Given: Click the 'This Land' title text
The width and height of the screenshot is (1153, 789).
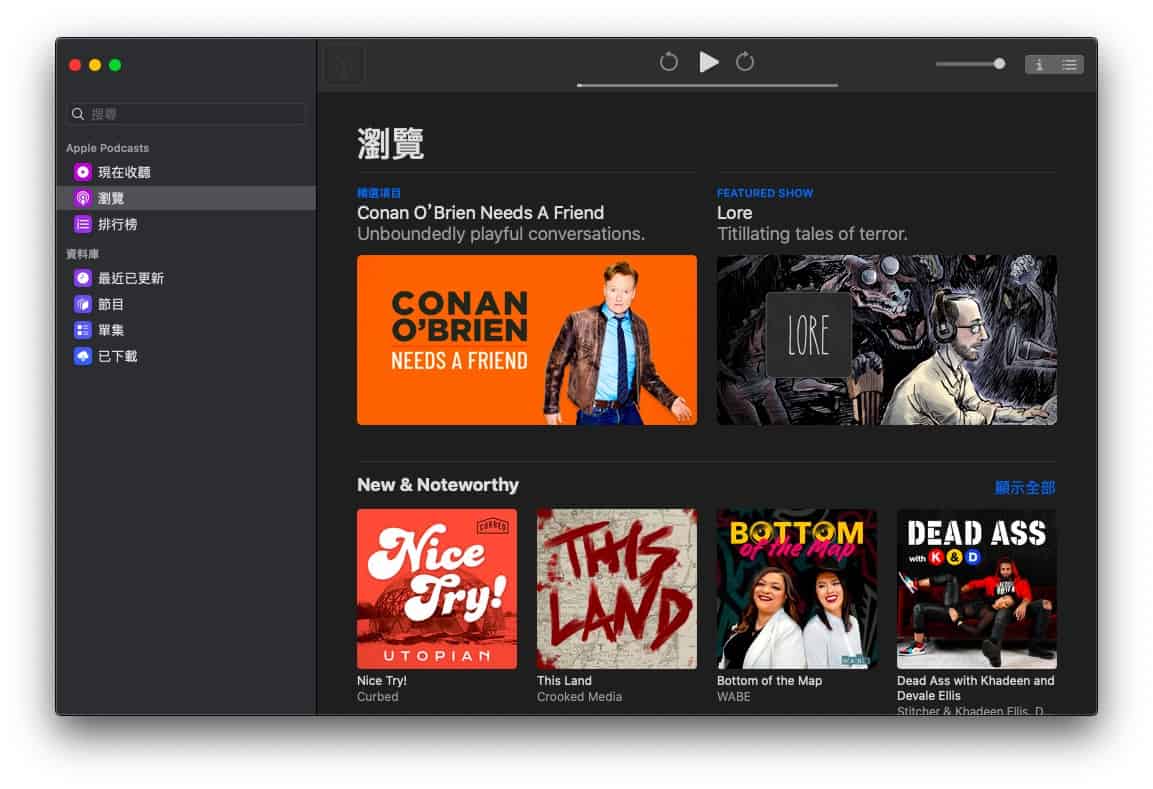Looking at the screenshot, I should tap(564, 681).
